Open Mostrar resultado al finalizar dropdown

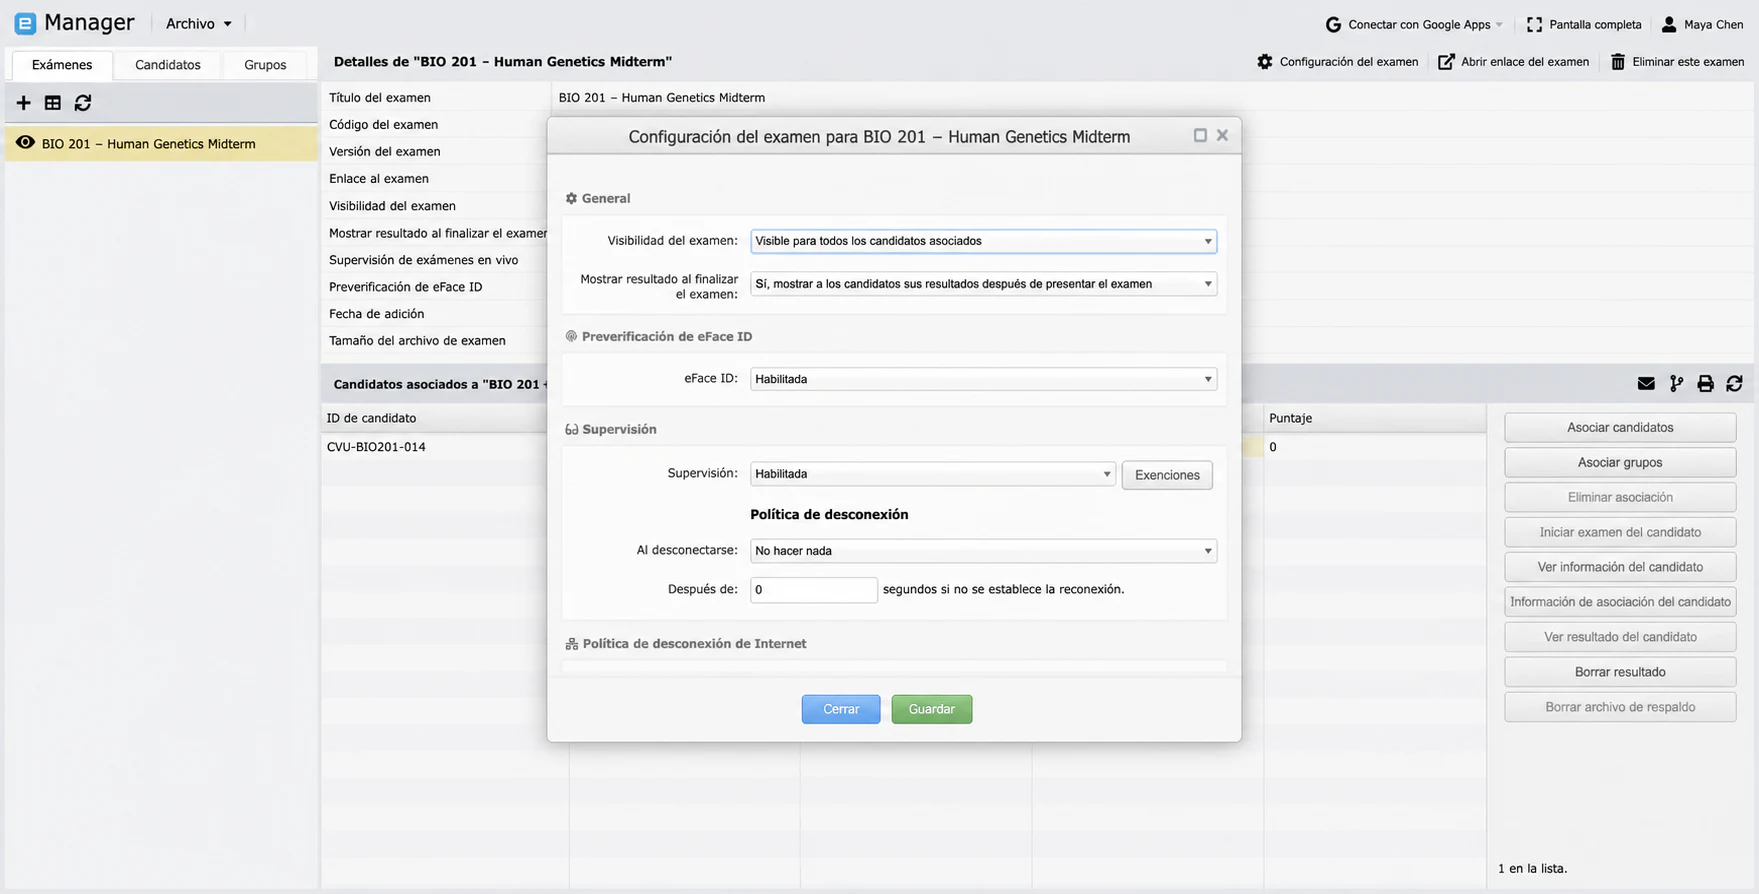[983, 284]
